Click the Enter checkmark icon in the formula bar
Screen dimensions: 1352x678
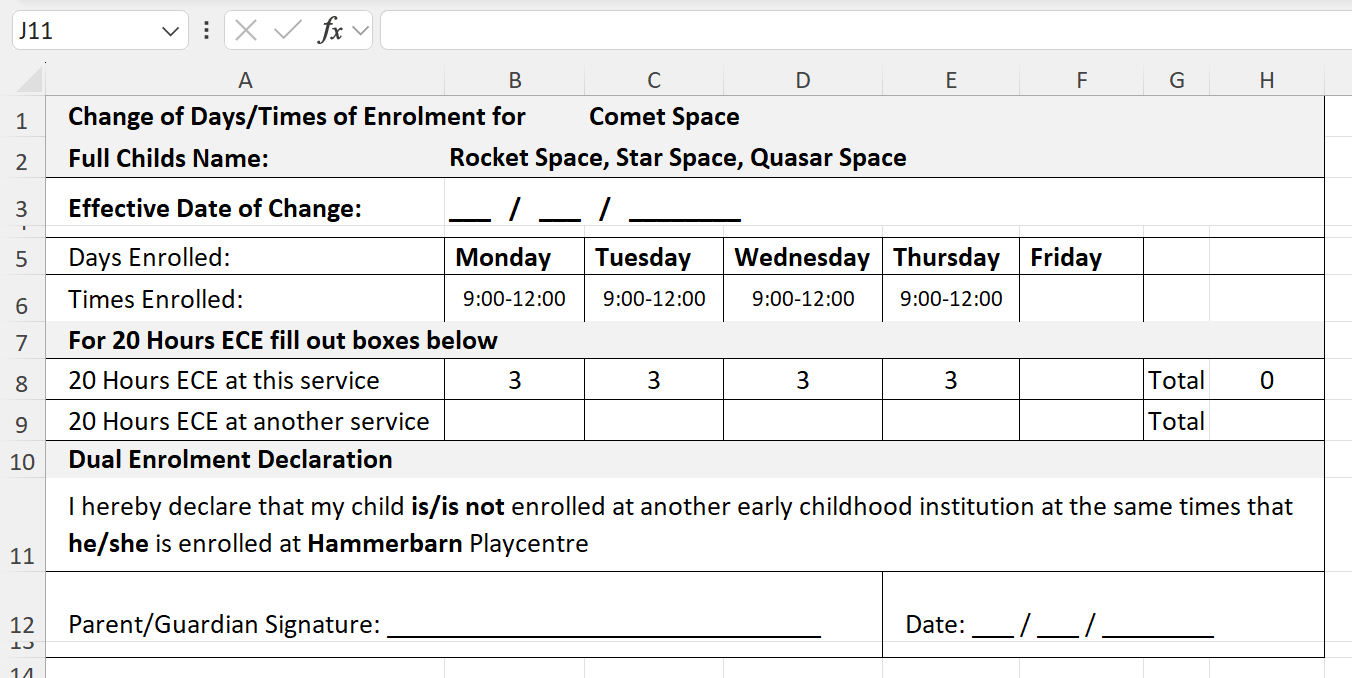(x=288, y=30)
